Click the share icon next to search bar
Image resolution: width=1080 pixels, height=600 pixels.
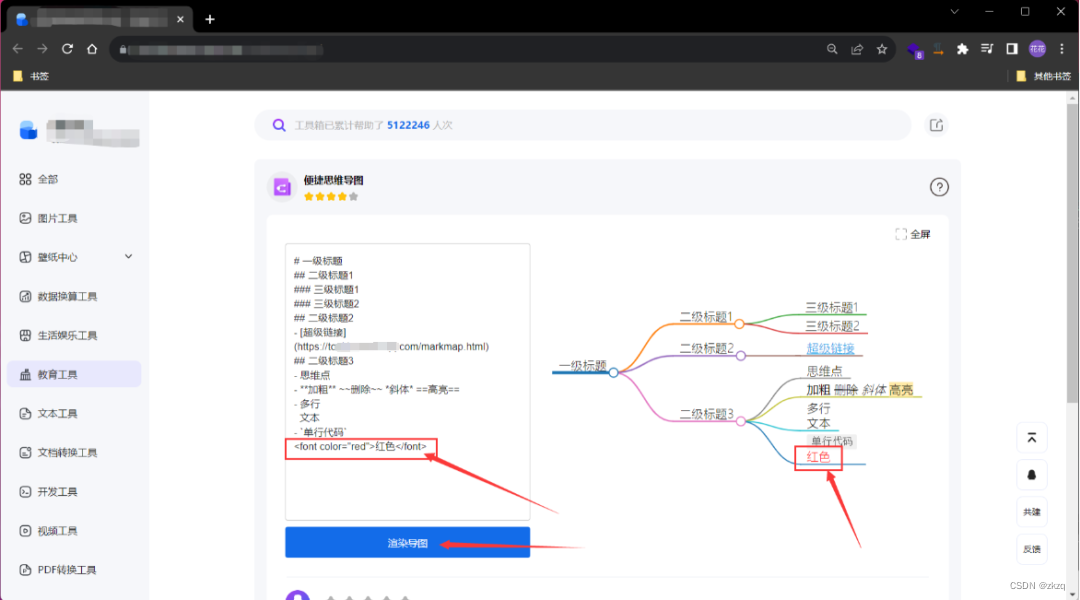936,125
